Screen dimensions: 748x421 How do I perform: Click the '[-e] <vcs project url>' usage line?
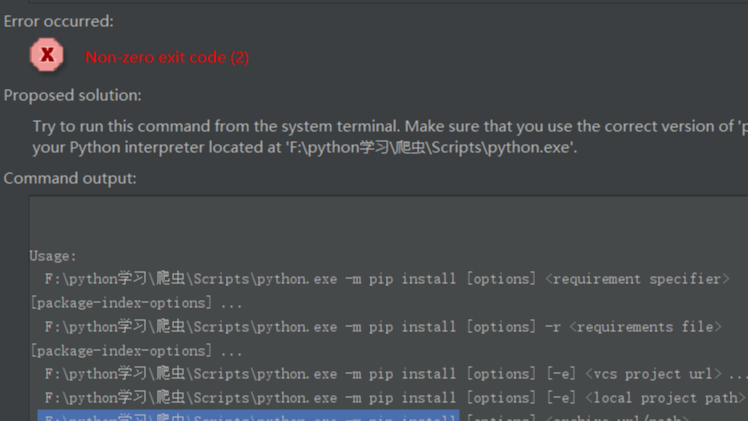tap(394, 374)
